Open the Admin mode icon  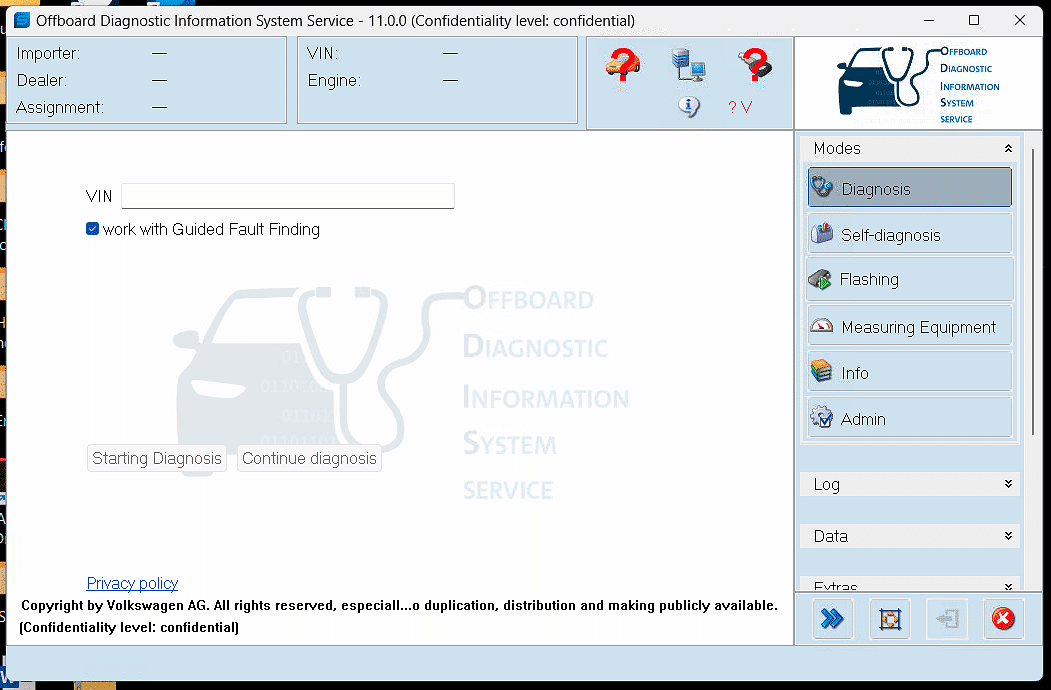coord(822,417)
